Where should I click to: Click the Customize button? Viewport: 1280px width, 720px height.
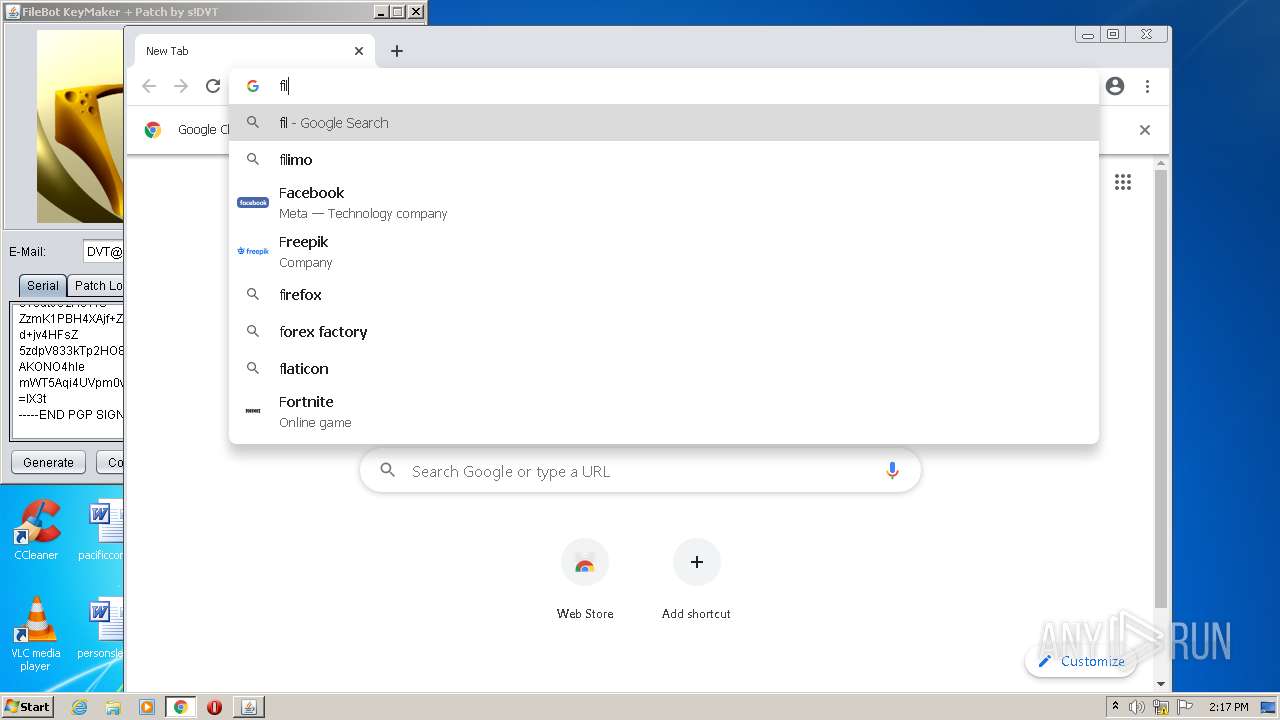[x=1081, y=661]
